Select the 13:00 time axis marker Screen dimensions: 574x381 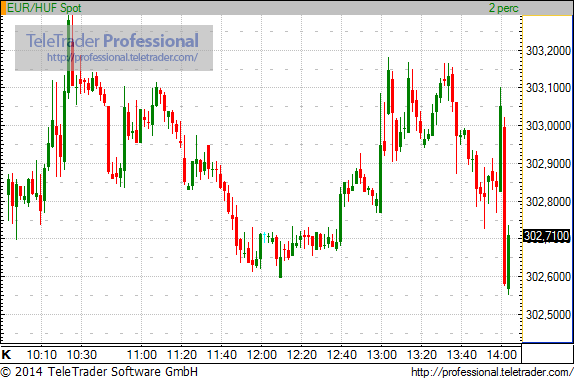click(382, 355)
